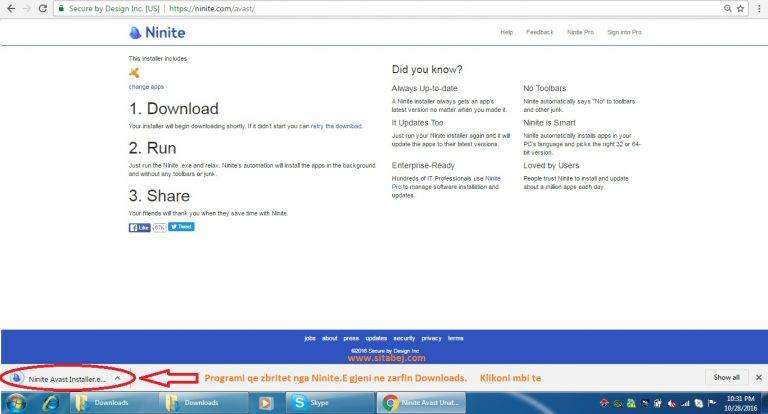Click Sign into Pro
The image size is (768, 414).
(x=624, y=32)
